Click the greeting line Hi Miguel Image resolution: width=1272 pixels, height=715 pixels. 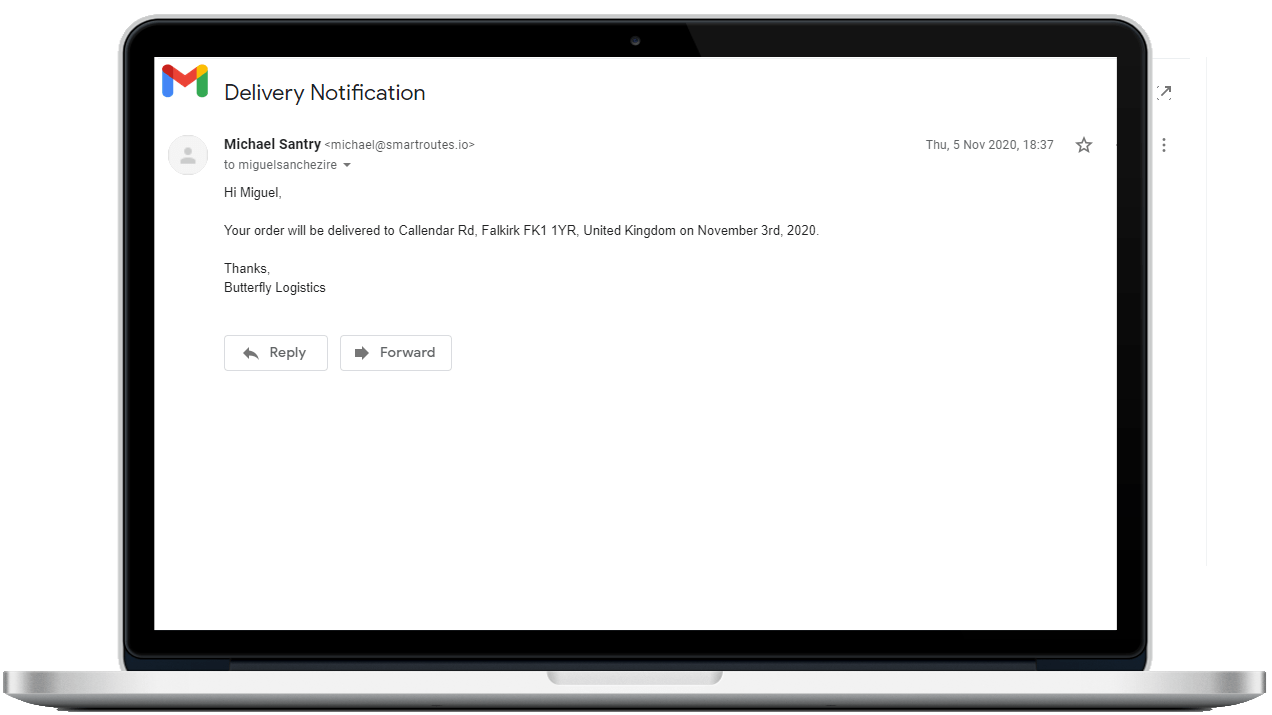click(253, 192)
